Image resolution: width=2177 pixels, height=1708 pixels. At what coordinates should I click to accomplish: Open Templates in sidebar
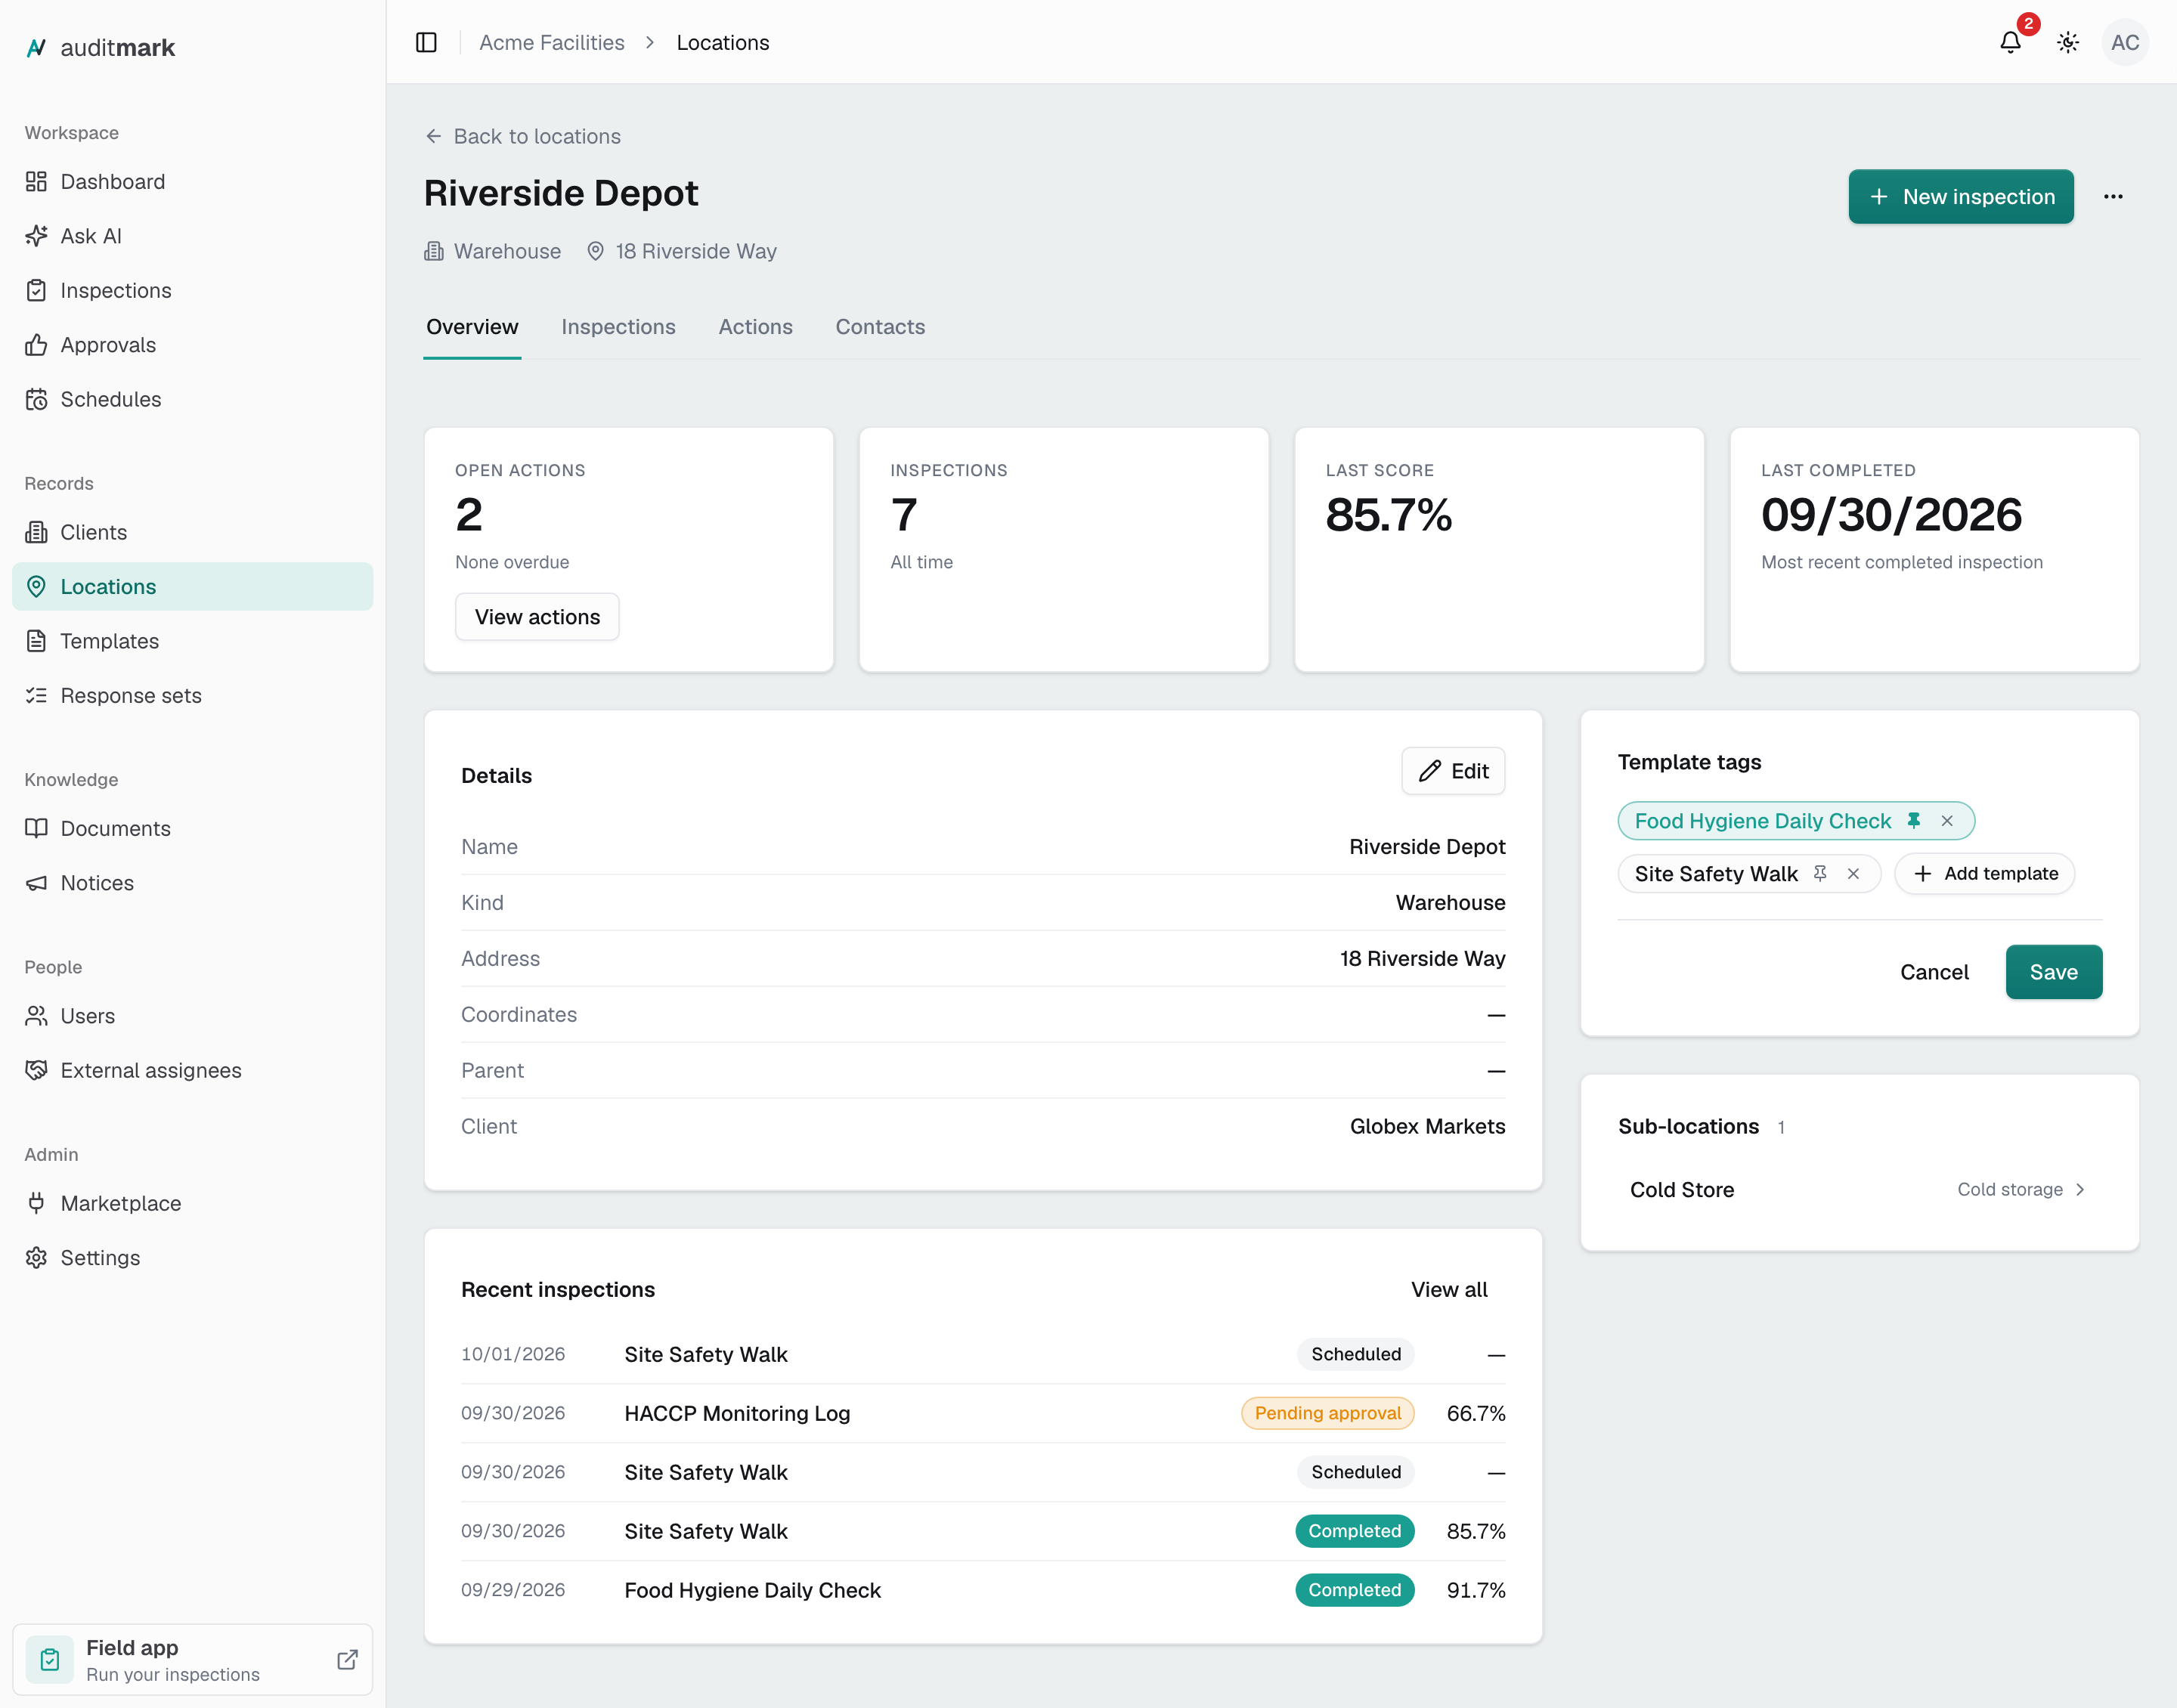[192, 640]
